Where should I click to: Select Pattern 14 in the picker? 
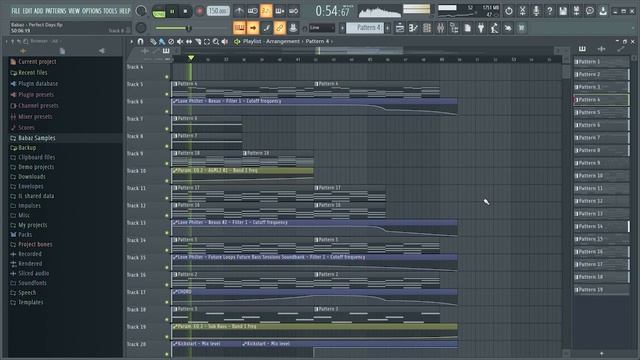[601, 226]
